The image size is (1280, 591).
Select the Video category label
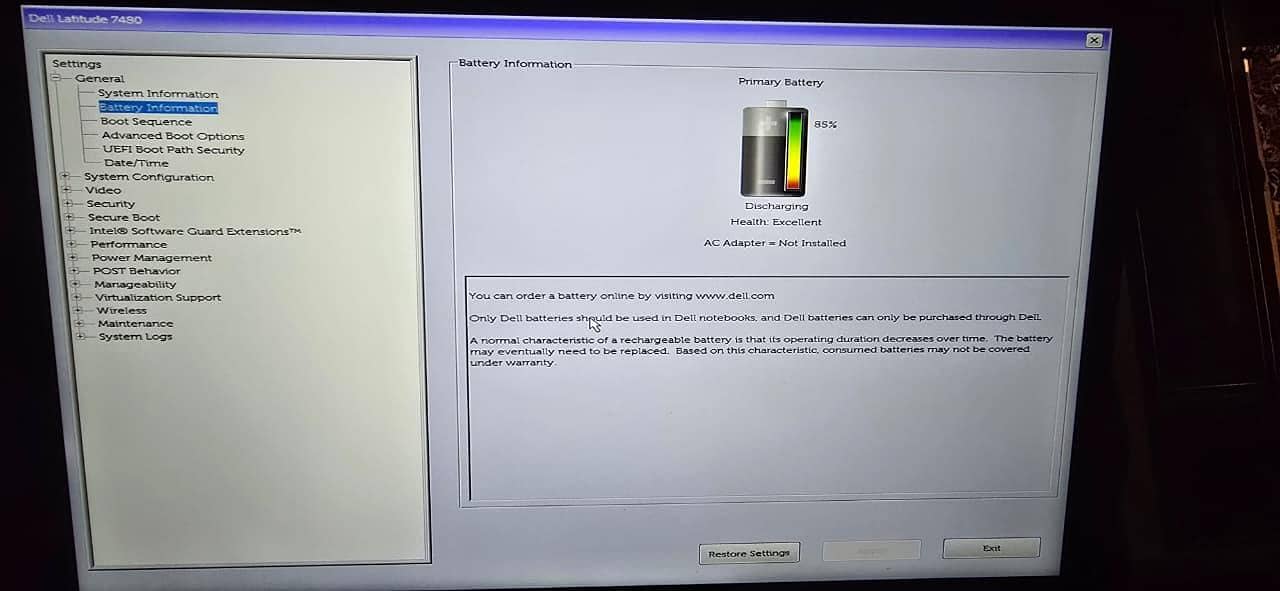point(103,190)
